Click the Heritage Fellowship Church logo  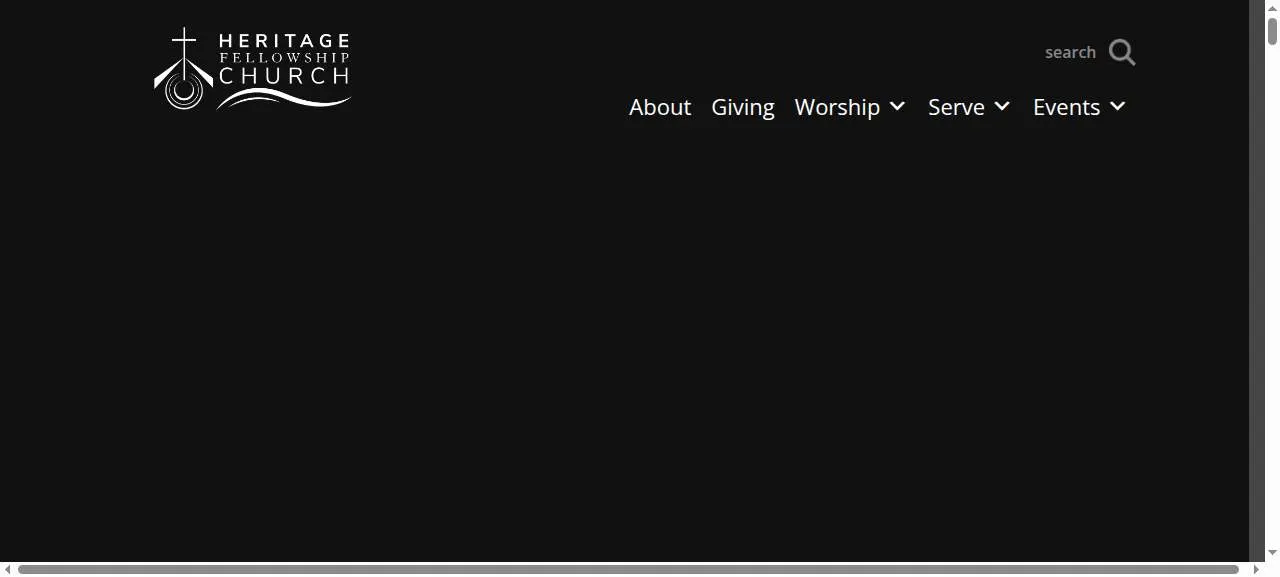[x=252, y=69]
